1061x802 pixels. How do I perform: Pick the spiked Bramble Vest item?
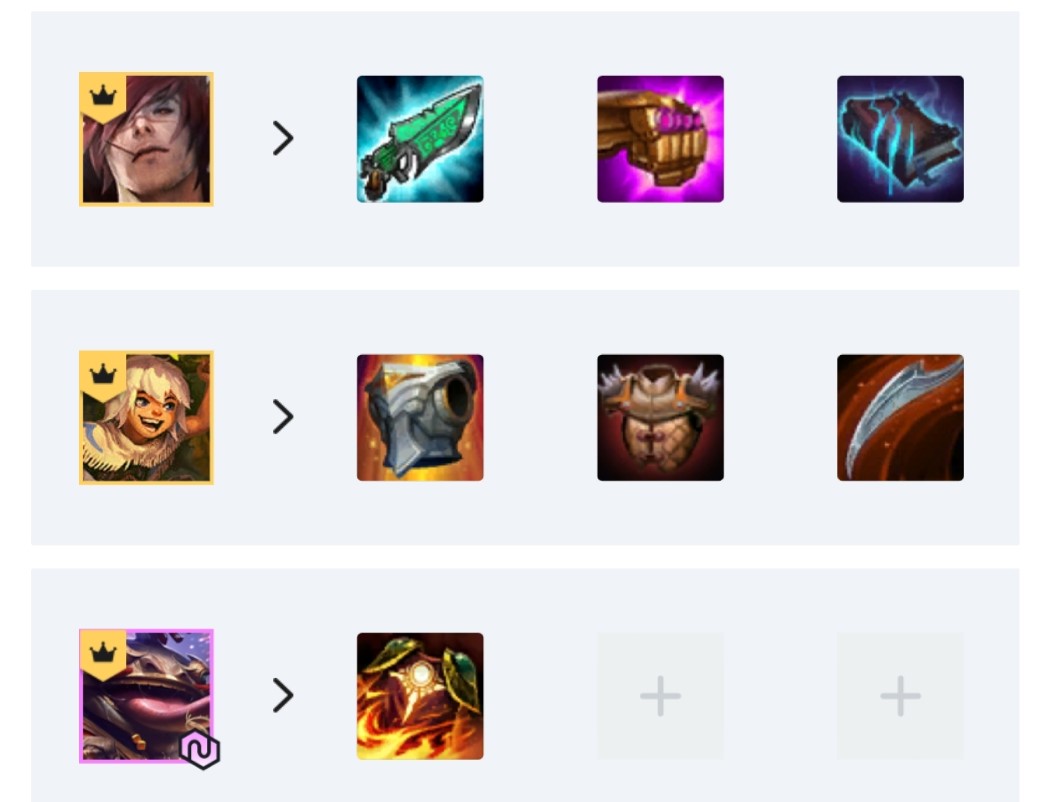pyautogui.click(x=660, y=418)
